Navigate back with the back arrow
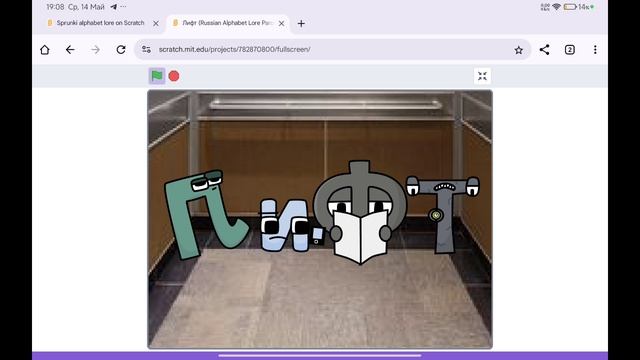This screenshot has width=640, height=360. 70,50
